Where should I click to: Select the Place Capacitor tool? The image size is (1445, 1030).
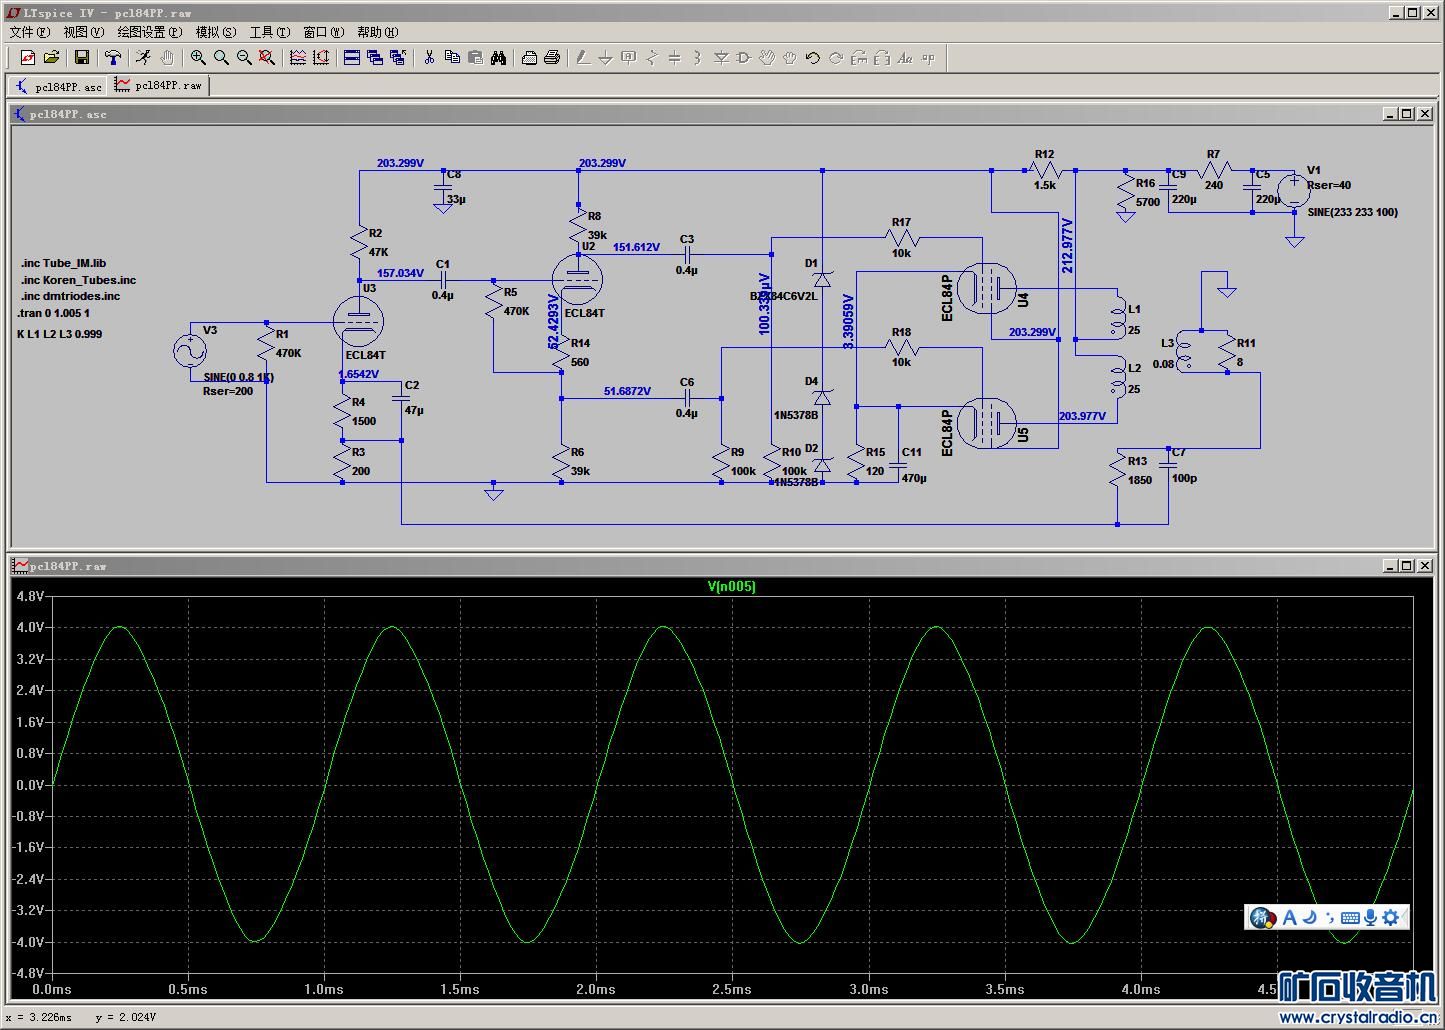coord(675,58)
